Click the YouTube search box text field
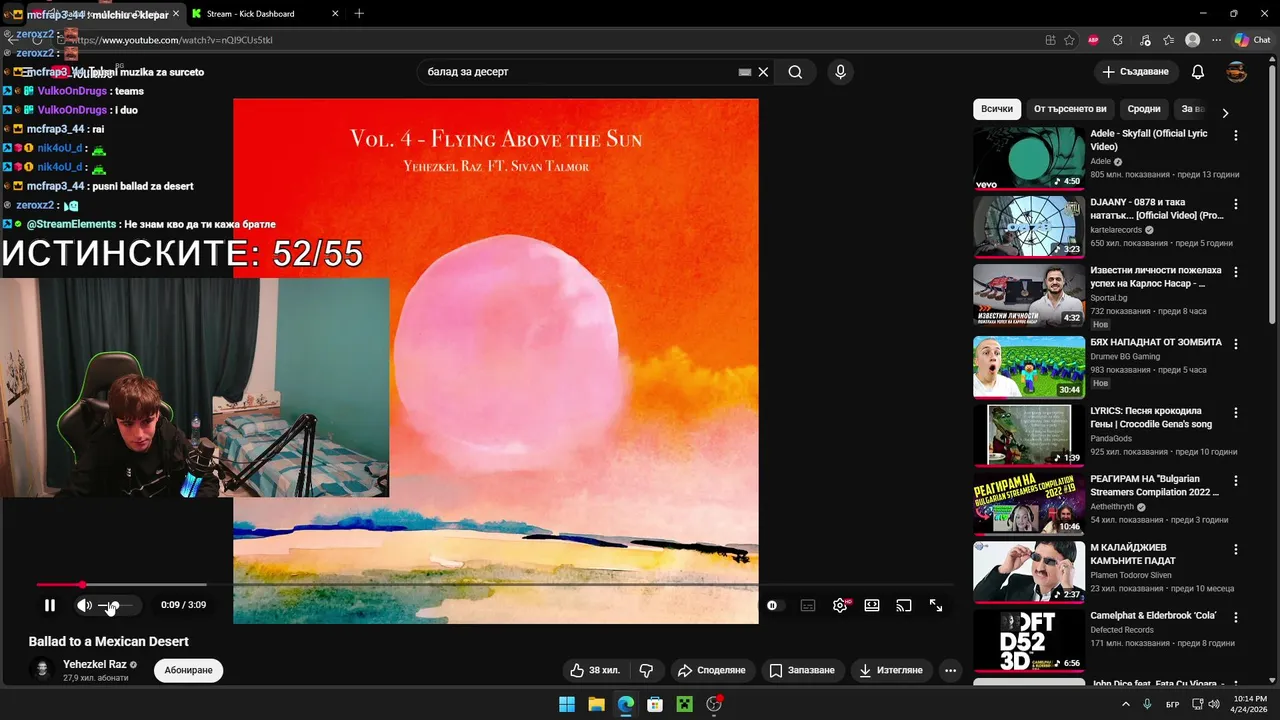The height and width of the screenshot is (720, 1280). [x=580, y=72]
